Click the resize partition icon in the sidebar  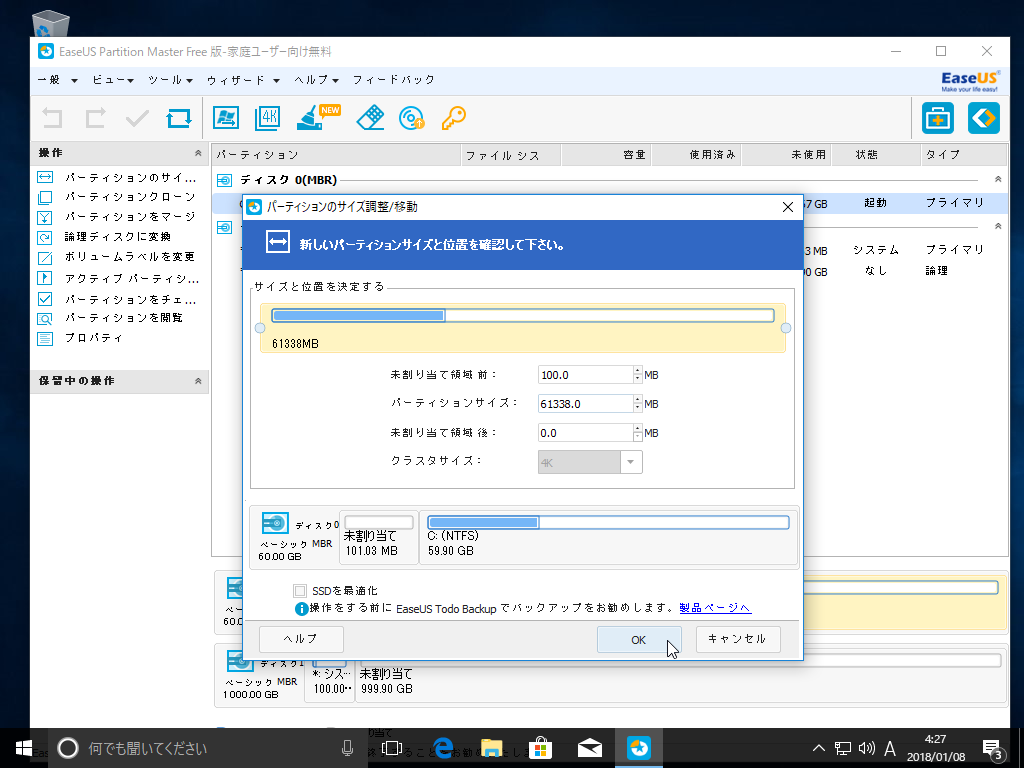tap(45, 178)
